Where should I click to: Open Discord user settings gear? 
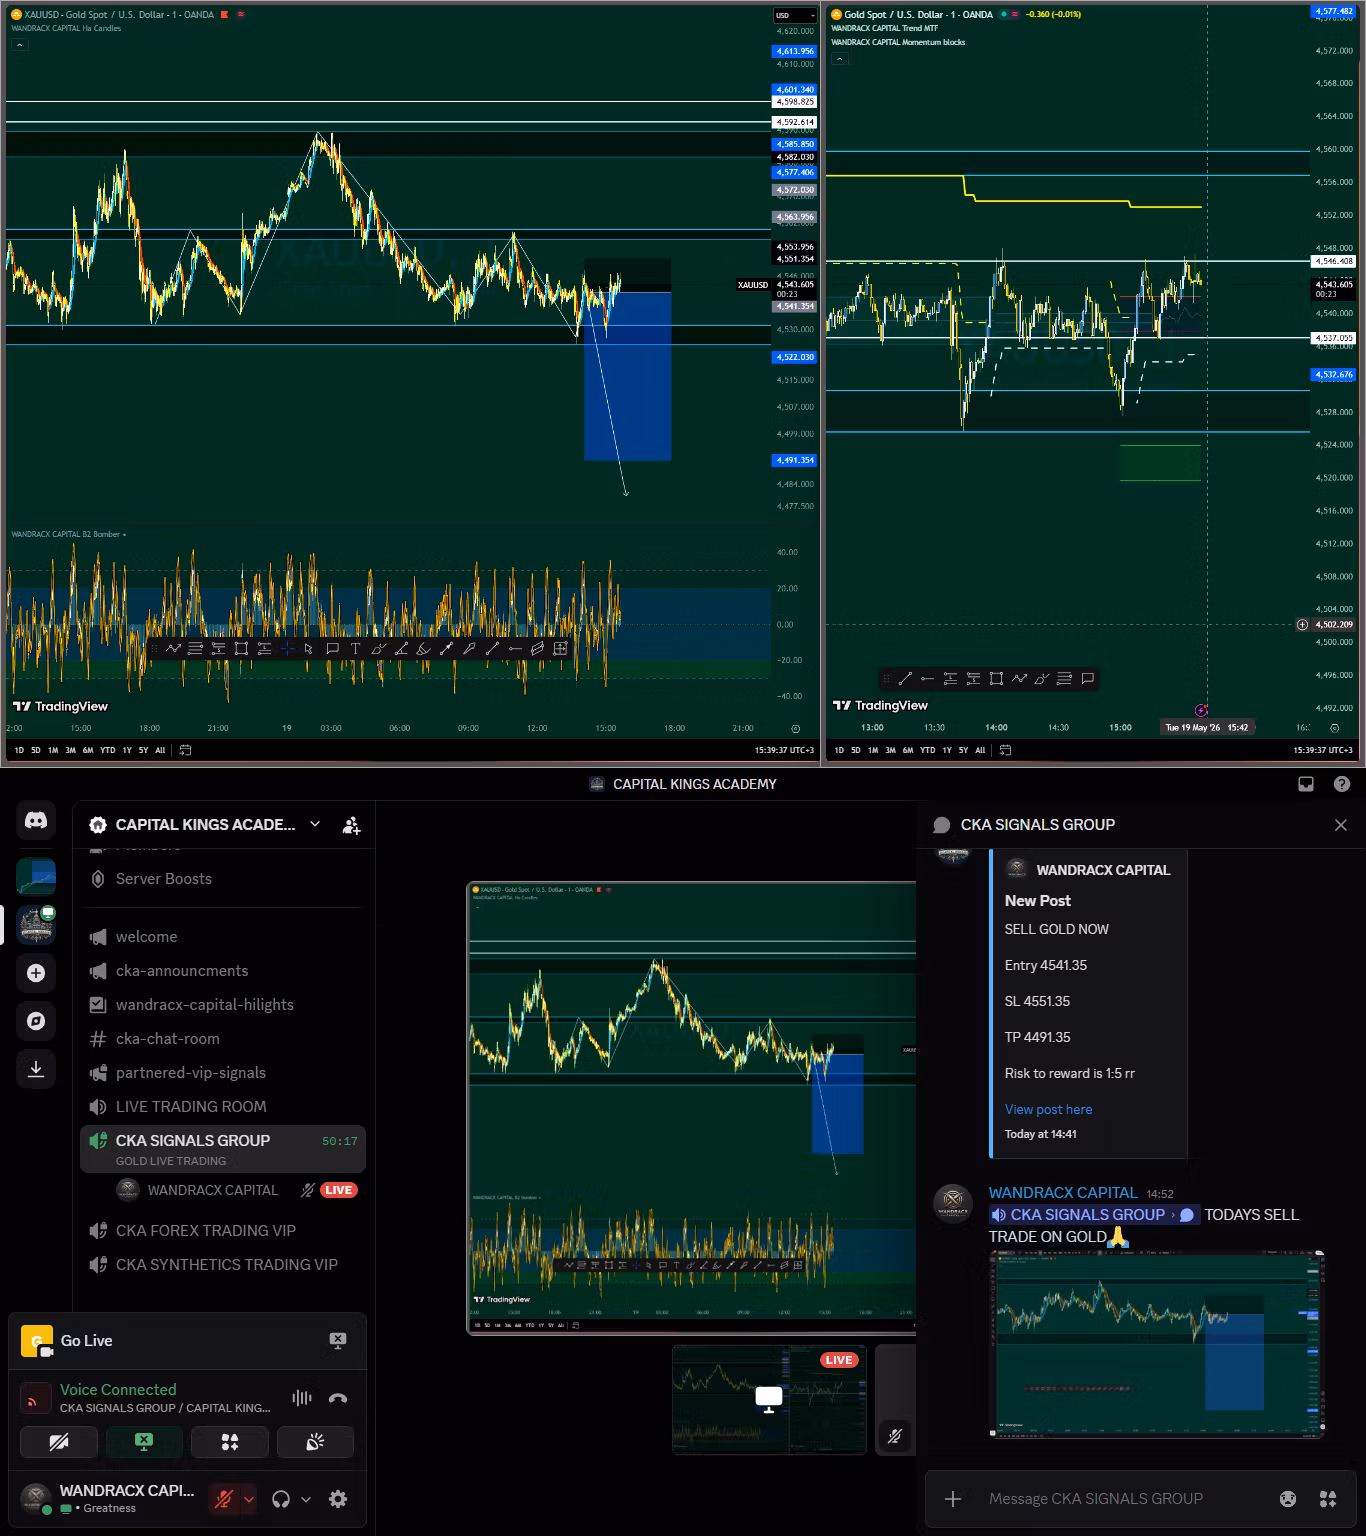click(x=338, y=1499)
